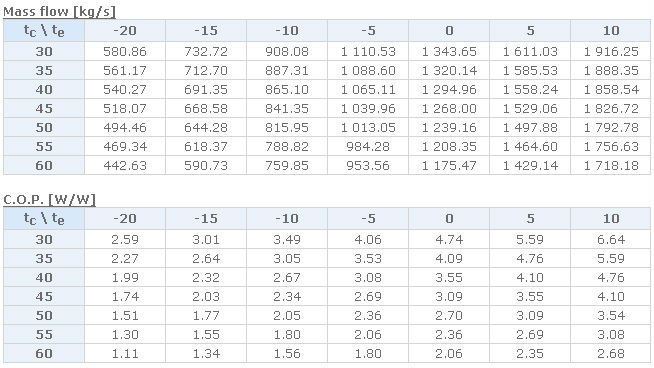
Task: Click the C.O.P. [W/W] heading
Action: tap(49, 199)
